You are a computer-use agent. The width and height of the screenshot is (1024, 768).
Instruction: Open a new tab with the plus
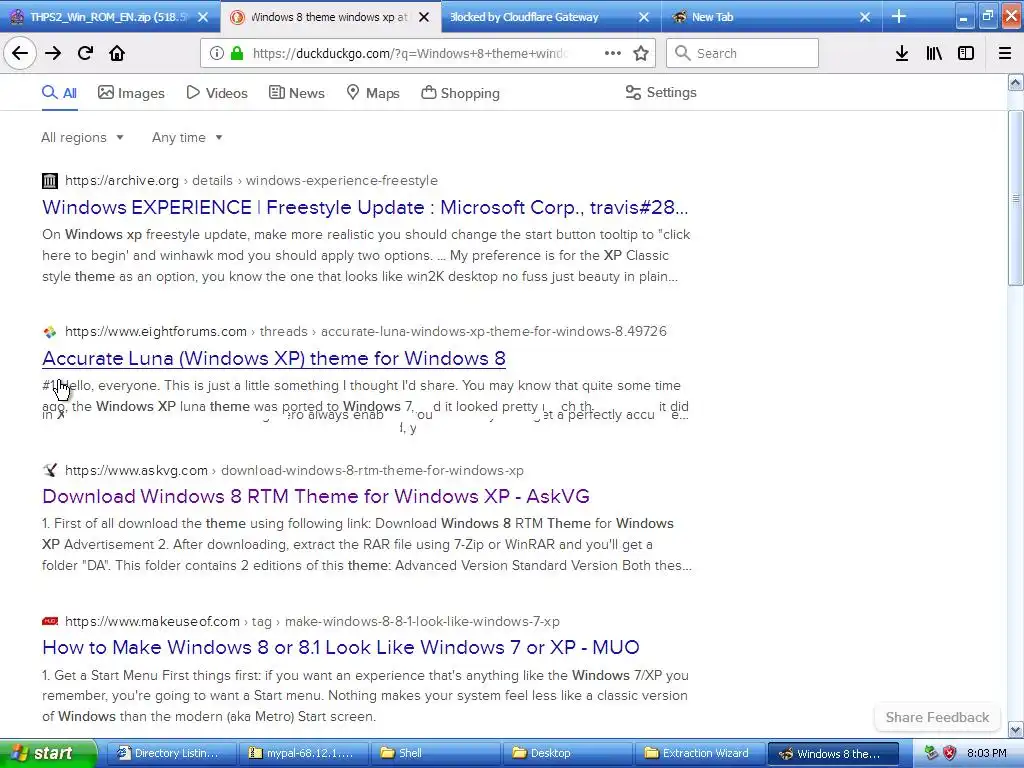[x=899, y=16]
